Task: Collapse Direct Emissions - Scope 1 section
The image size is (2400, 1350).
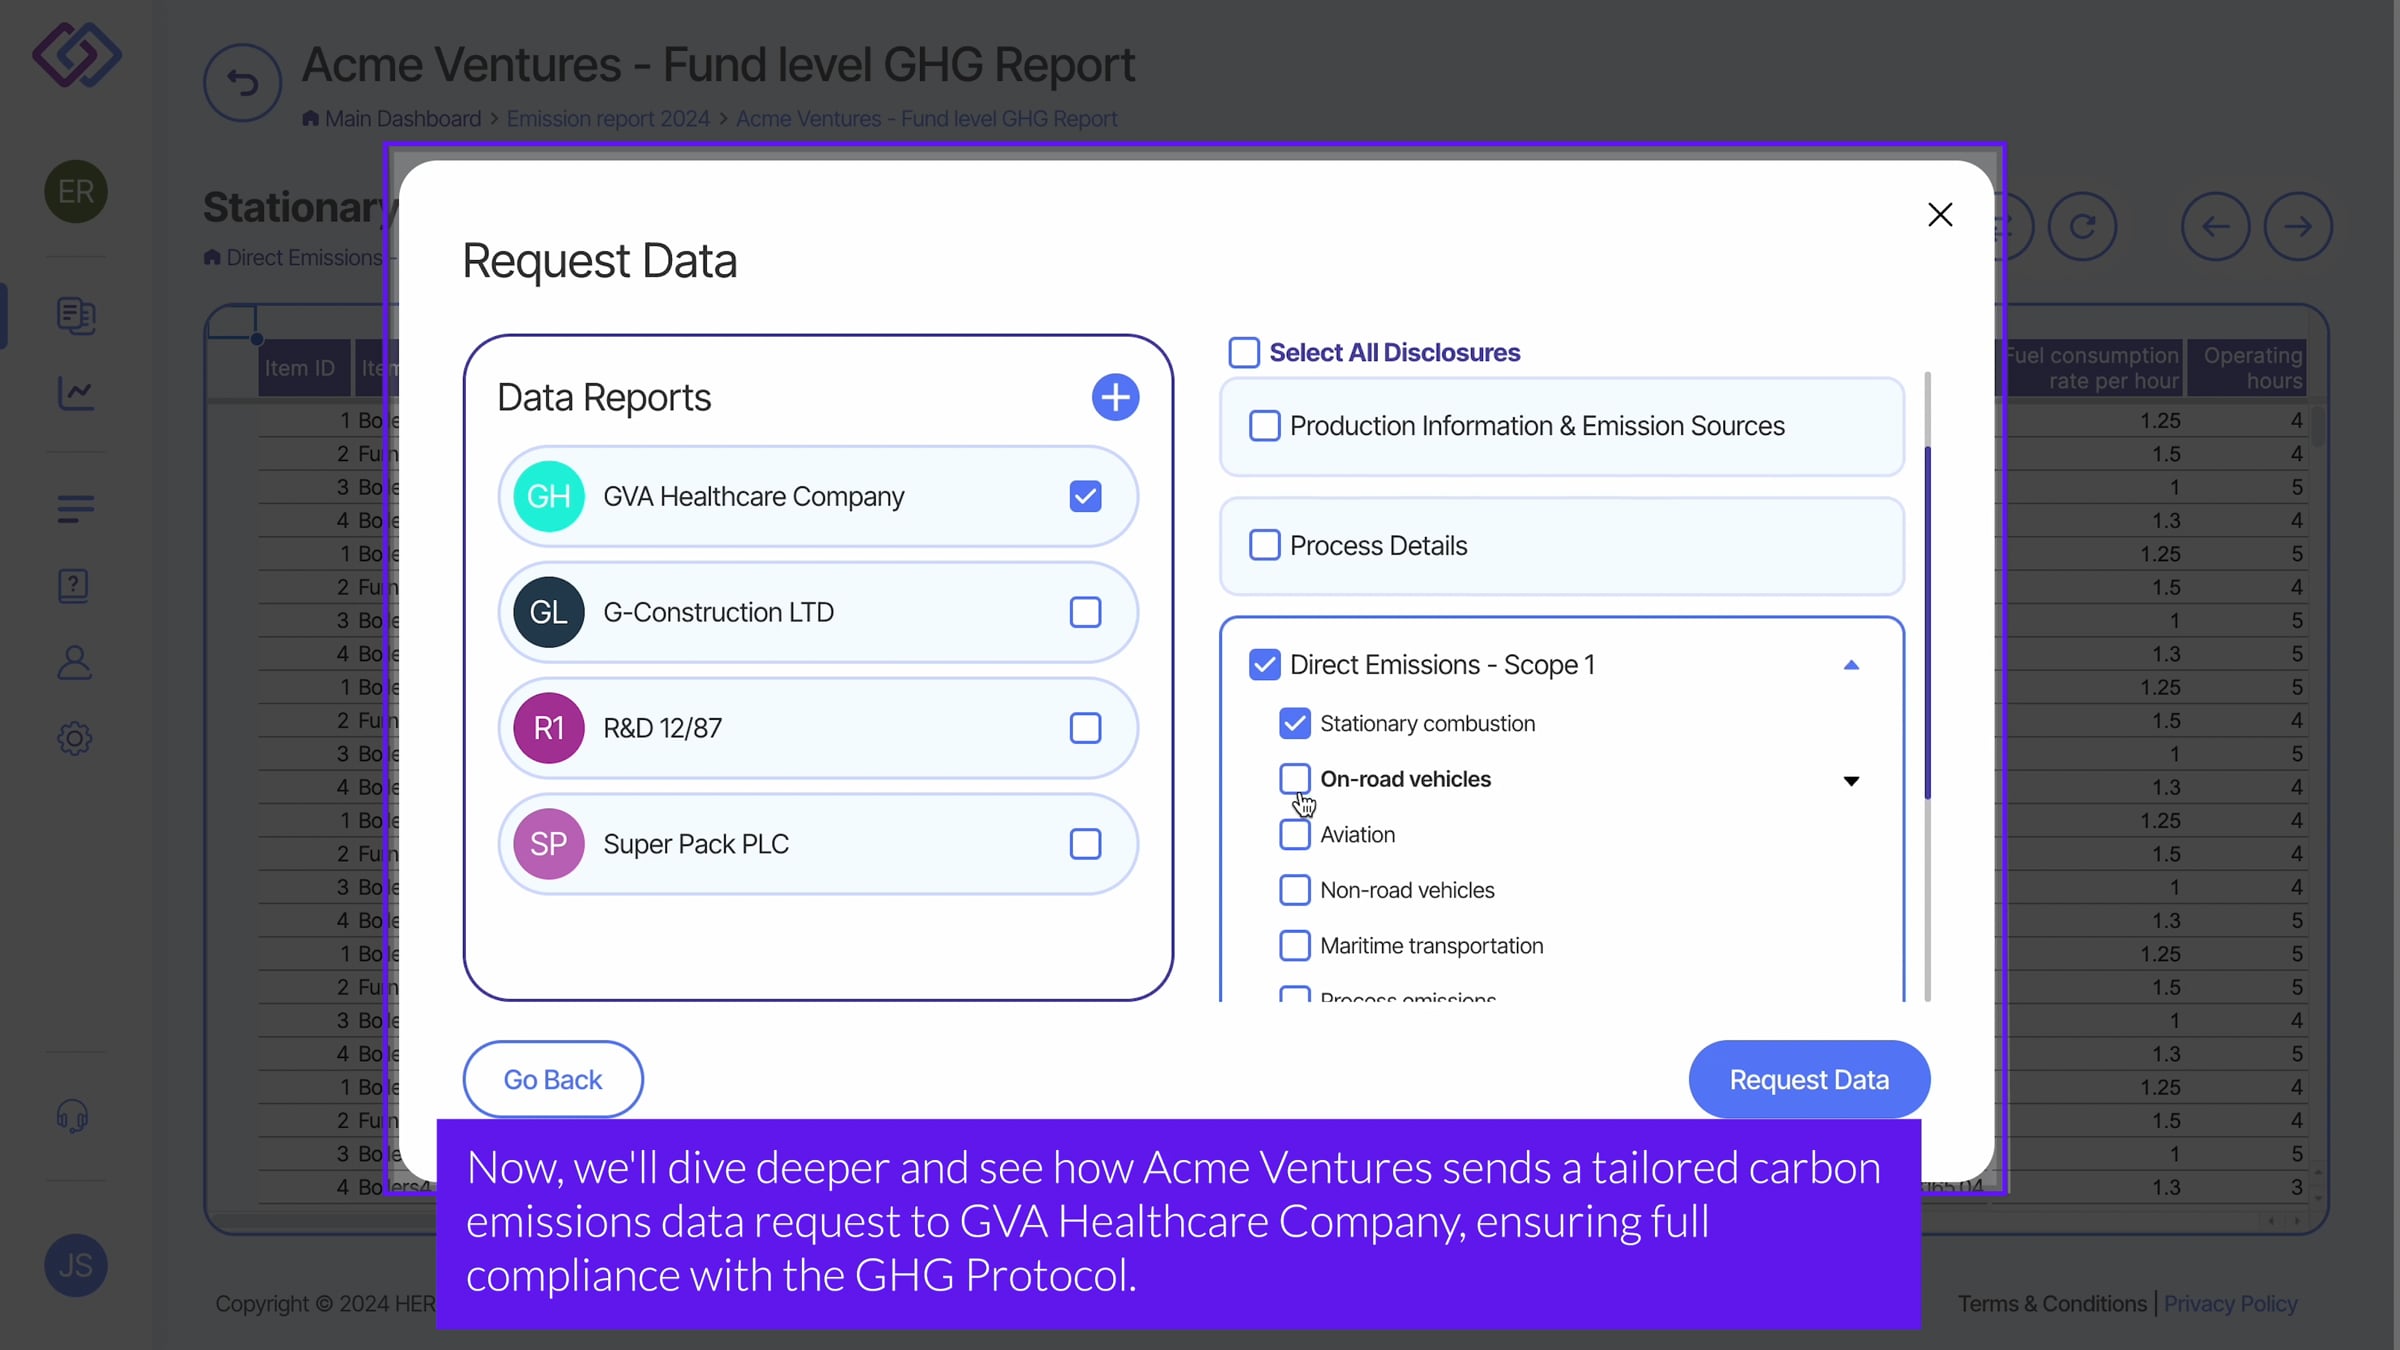Action: [1851, 666]
